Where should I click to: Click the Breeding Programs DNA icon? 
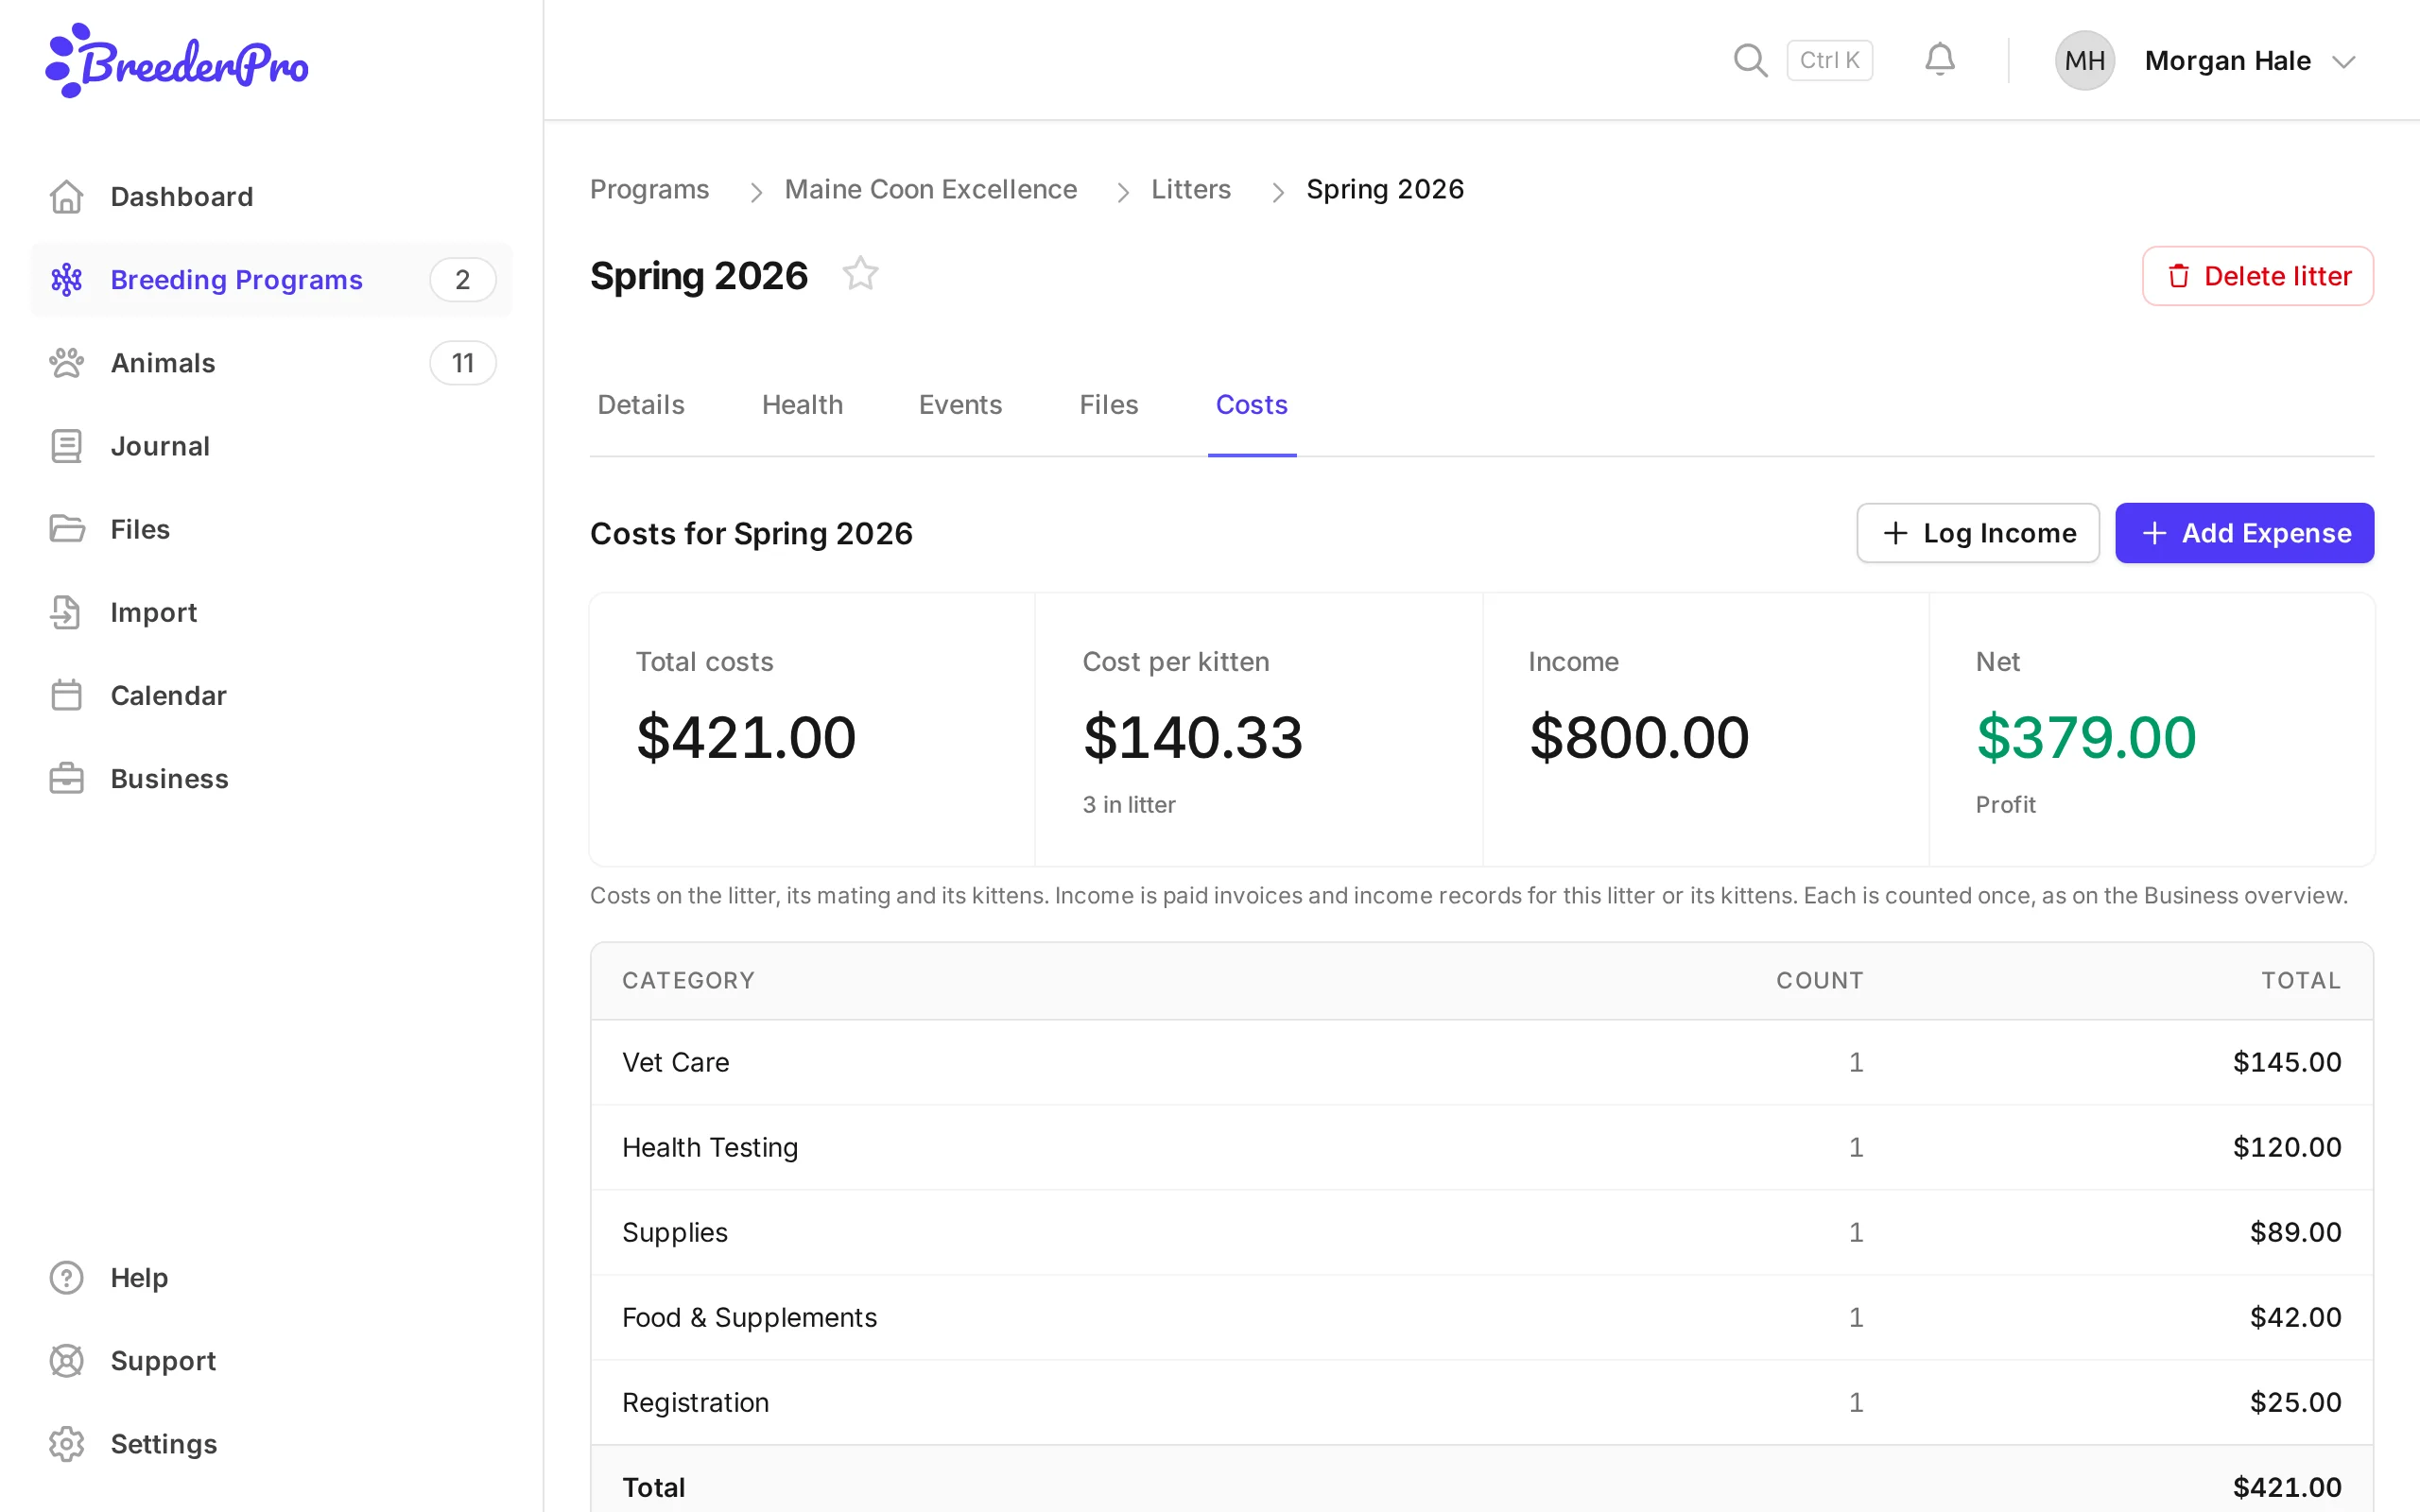66,280
